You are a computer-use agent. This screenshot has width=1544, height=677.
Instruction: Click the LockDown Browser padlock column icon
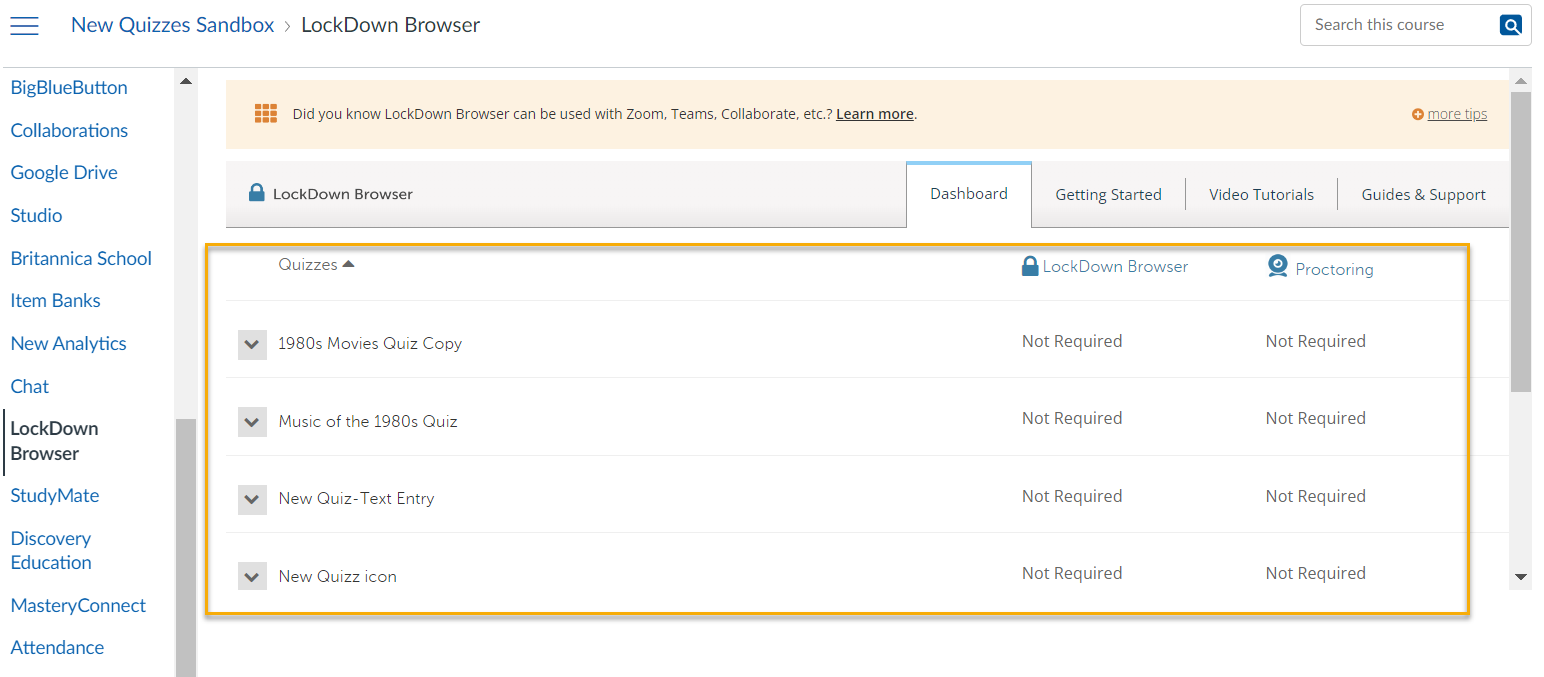(1030, 266)
